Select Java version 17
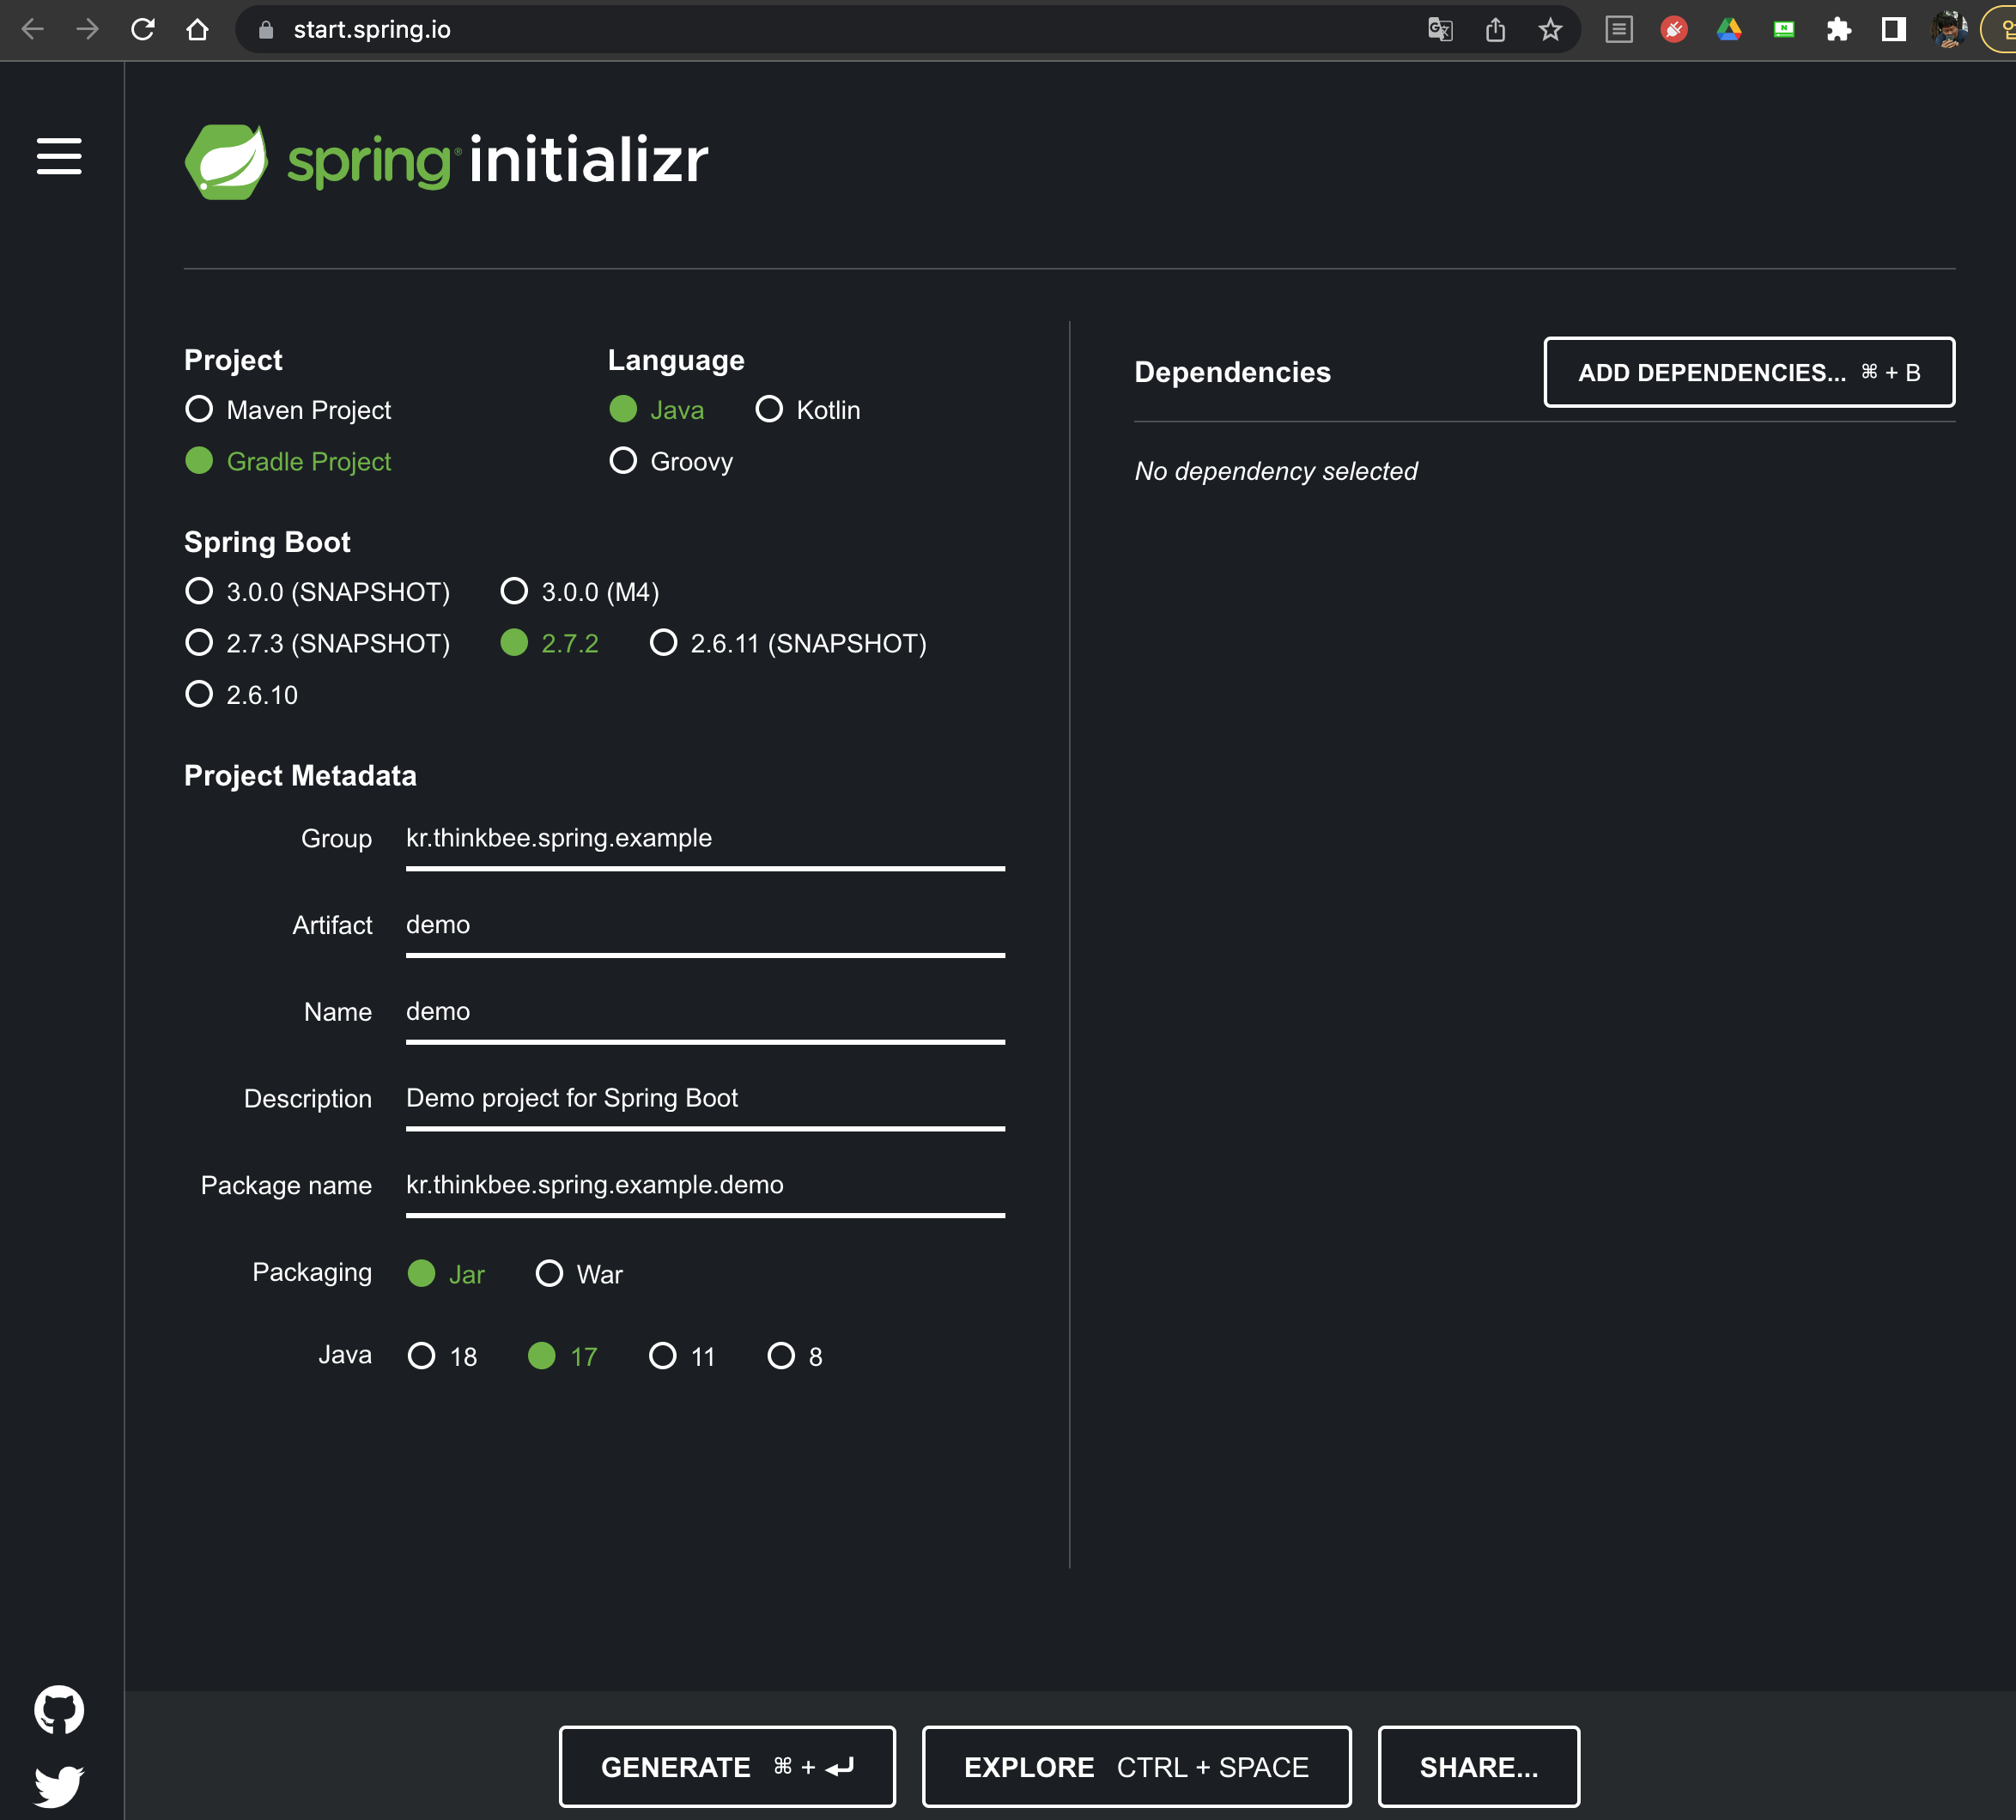2016x1820 pixels. point(562,1357)
